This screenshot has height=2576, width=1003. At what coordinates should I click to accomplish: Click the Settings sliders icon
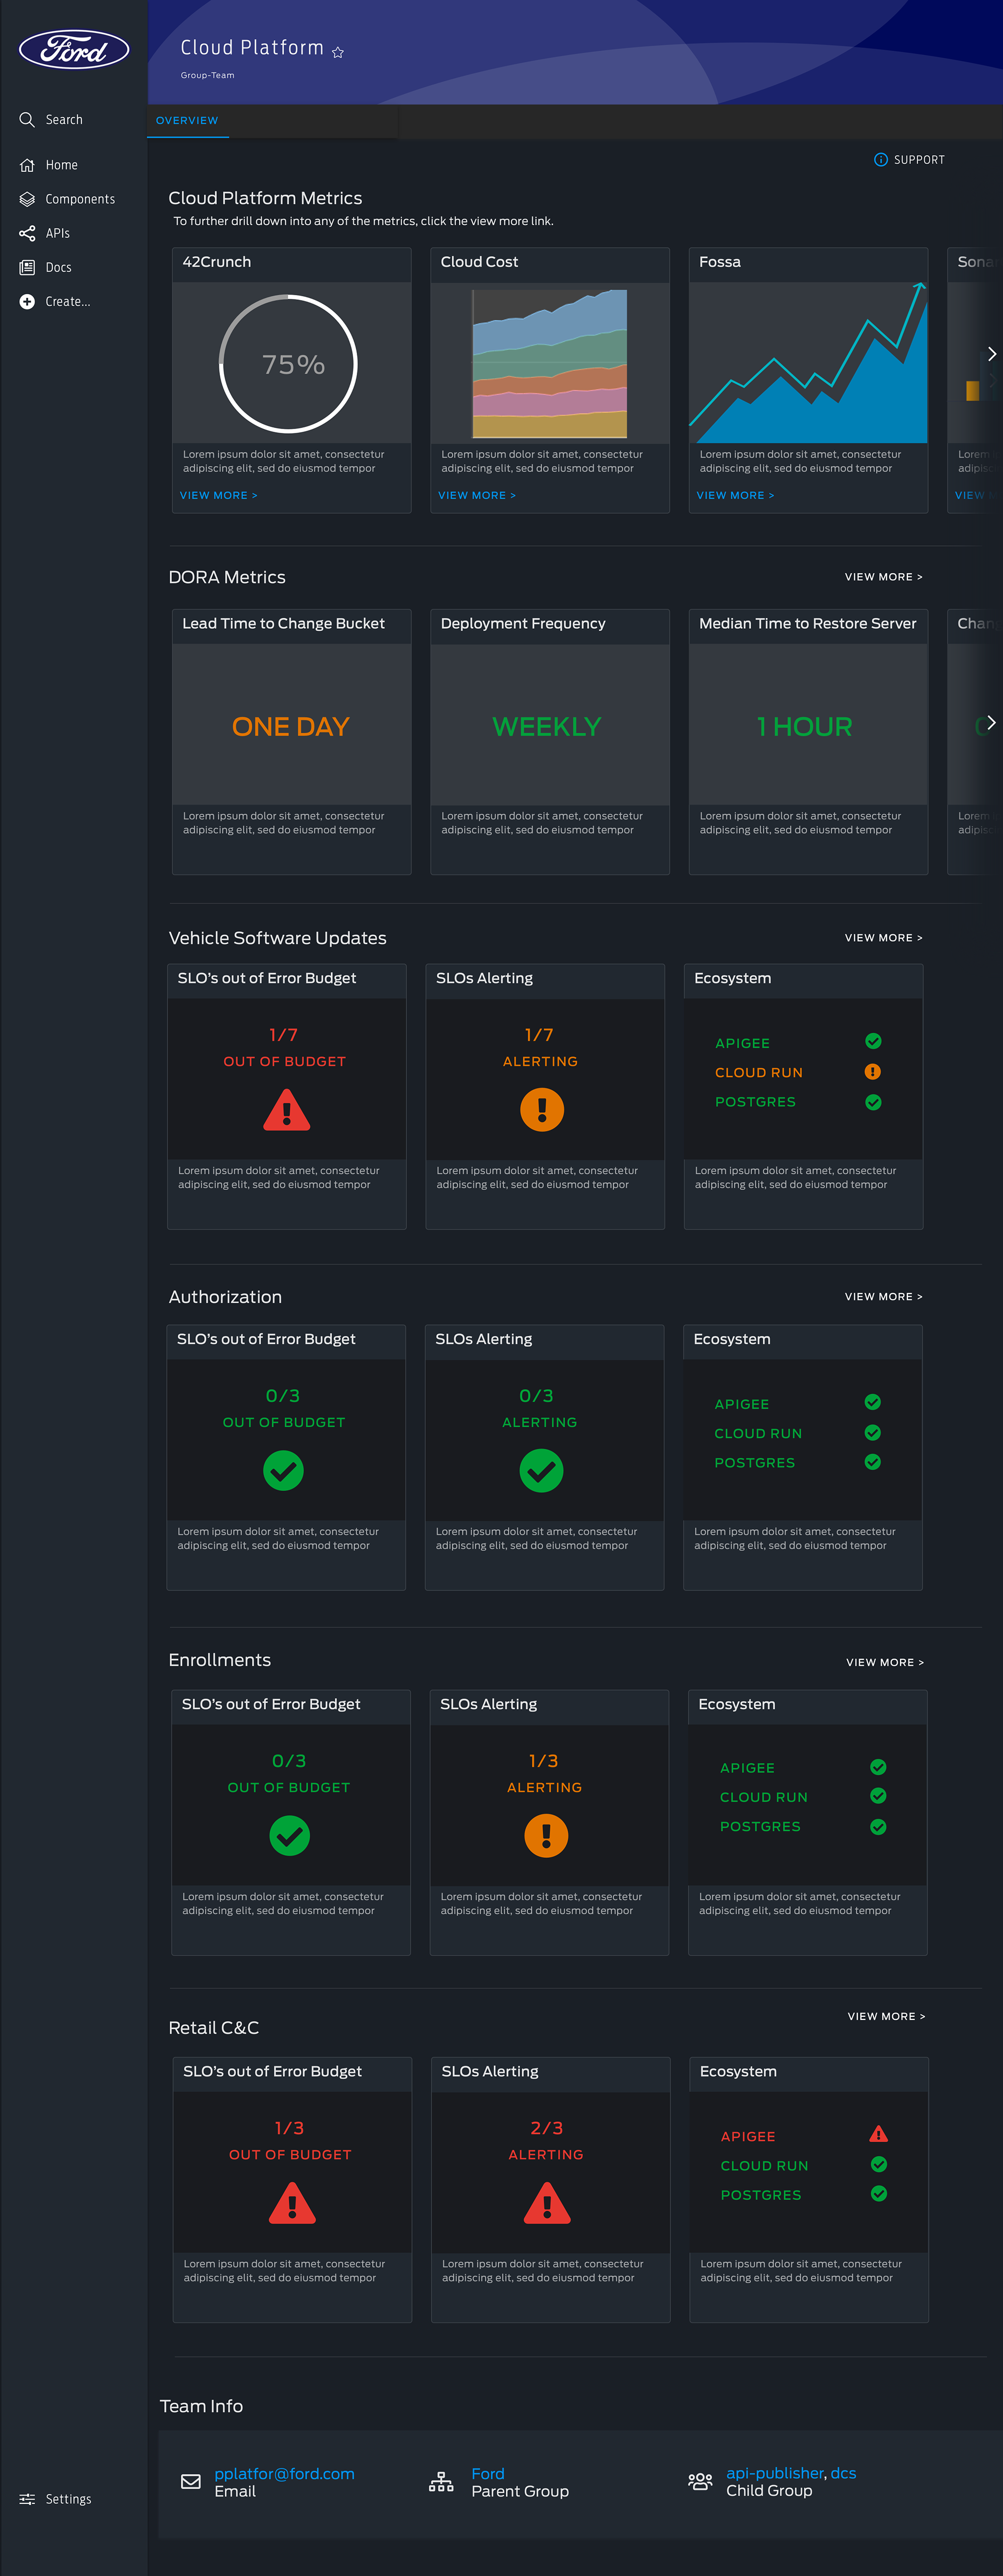(27, 2499)
